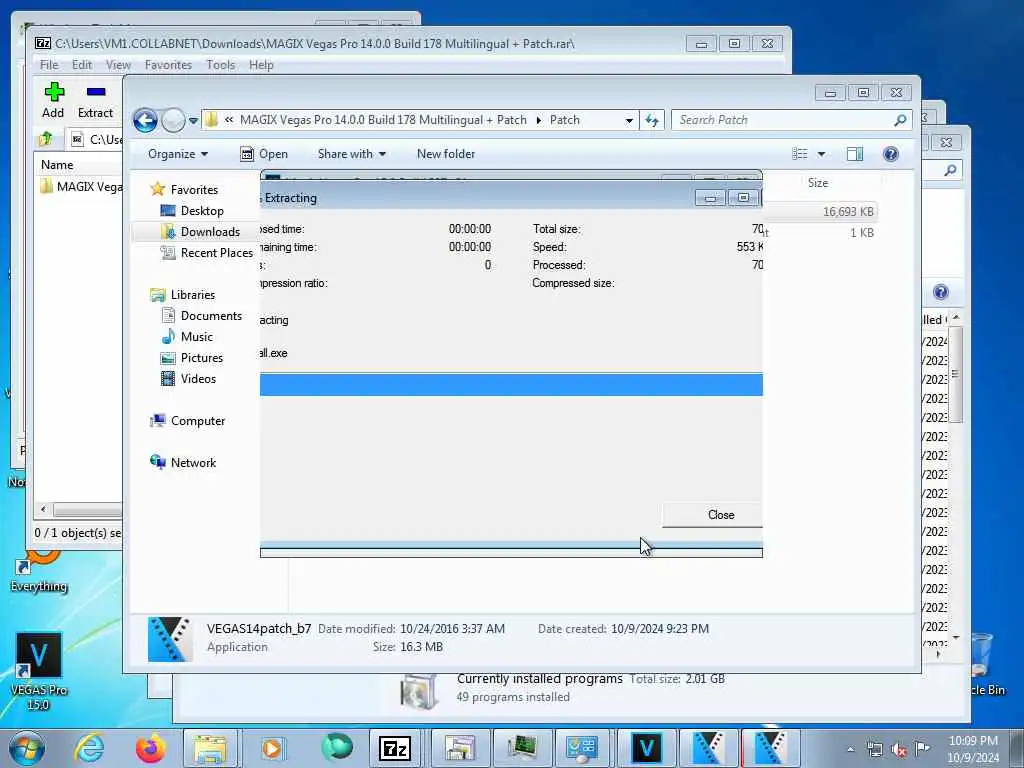Expand the view options dropdown arrow

[x=822, y=154]
